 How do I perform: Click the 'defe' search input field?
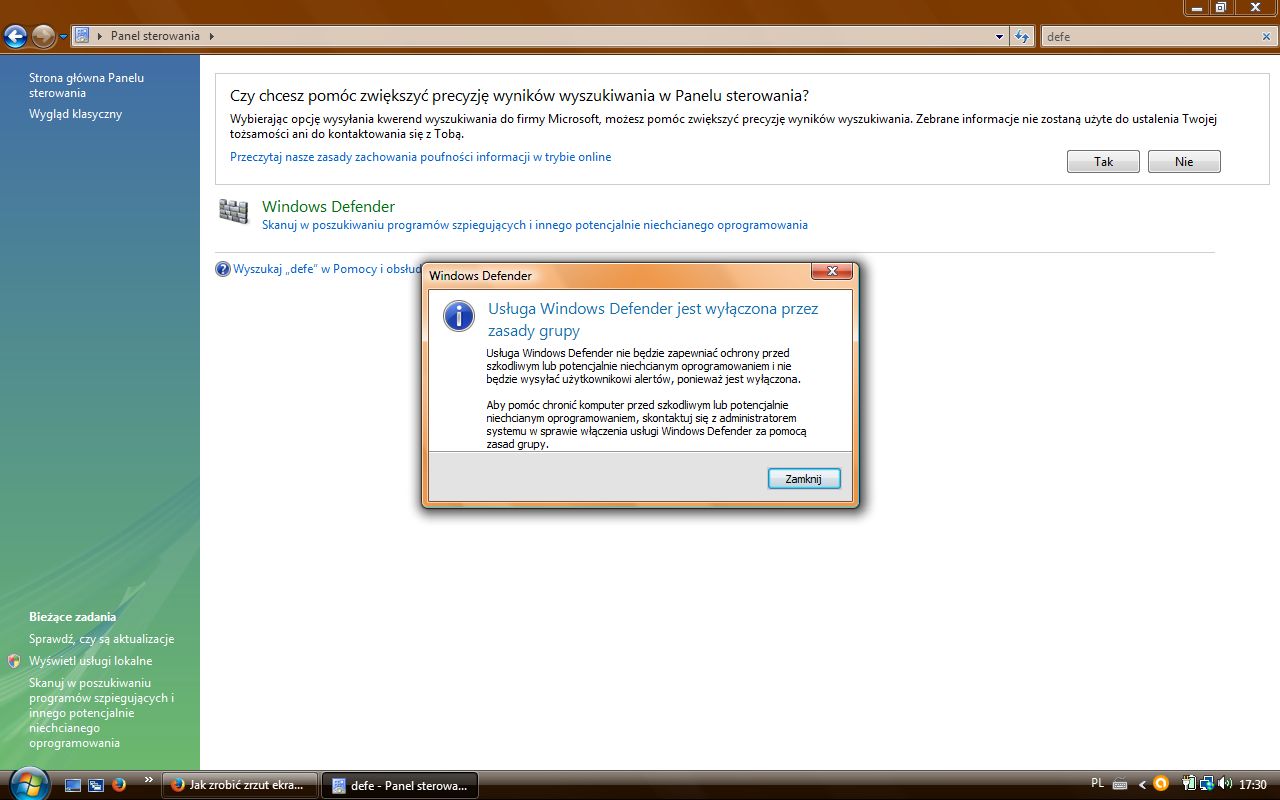click(1150, 37)
